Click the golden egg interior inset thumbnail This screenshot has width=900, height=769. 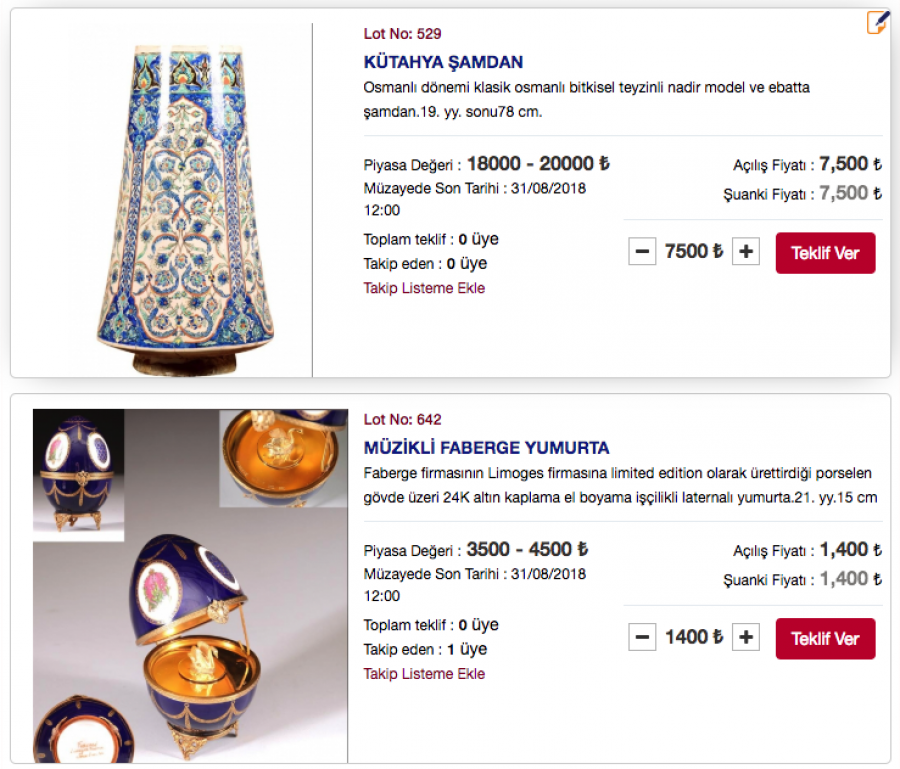point(284,458)
